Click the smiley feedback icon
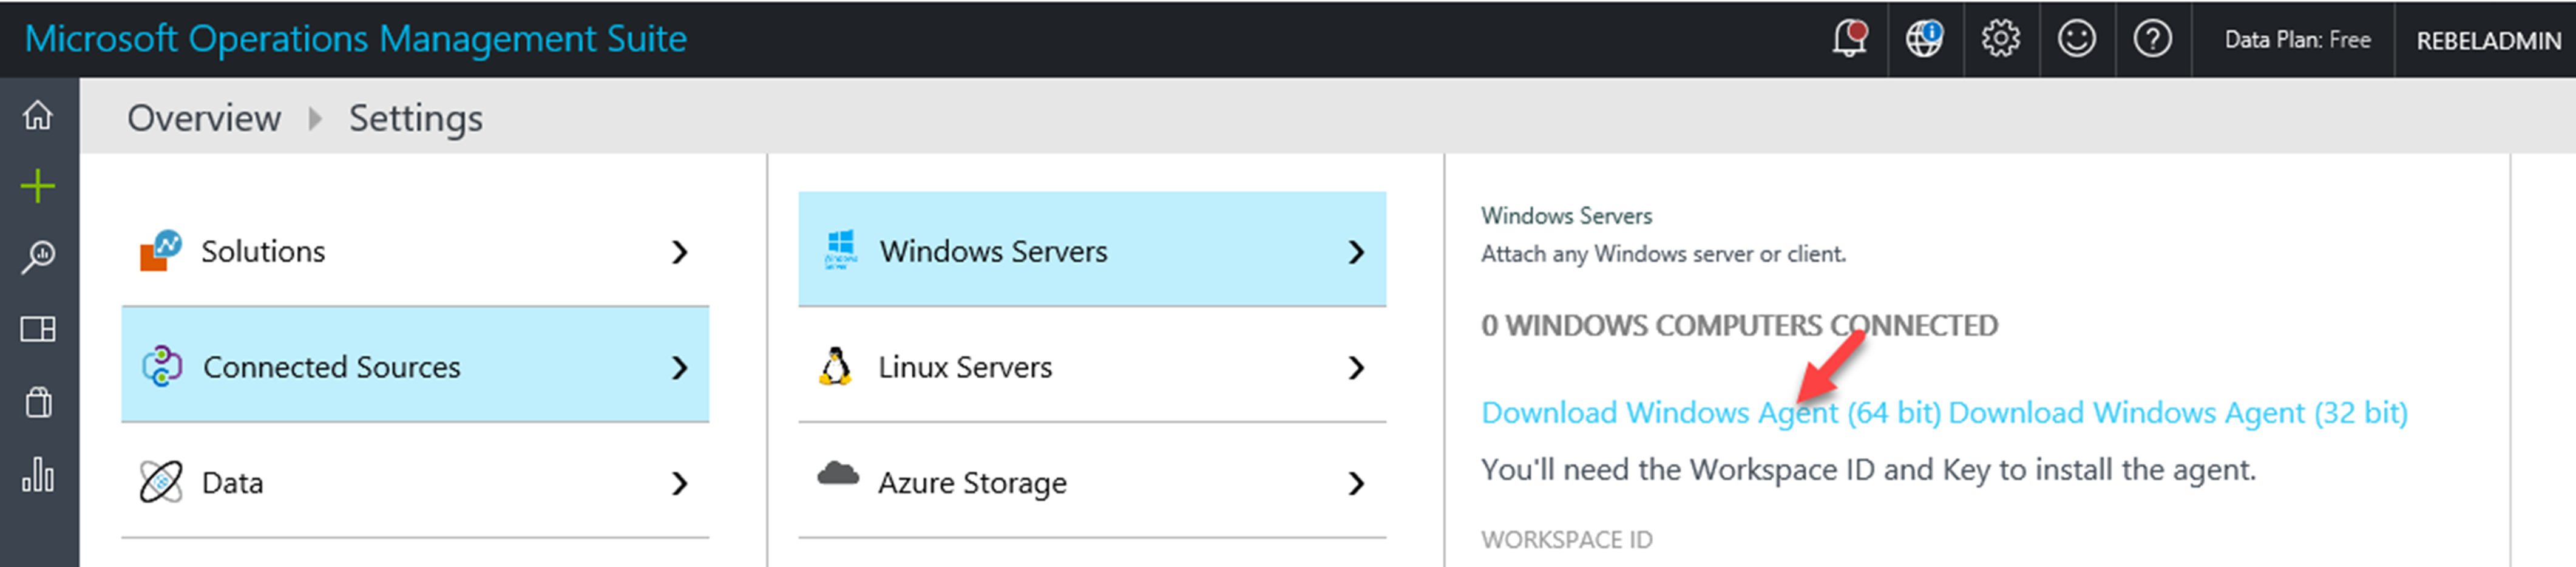The image size is (2576, 567). (x=2076, y=39)
